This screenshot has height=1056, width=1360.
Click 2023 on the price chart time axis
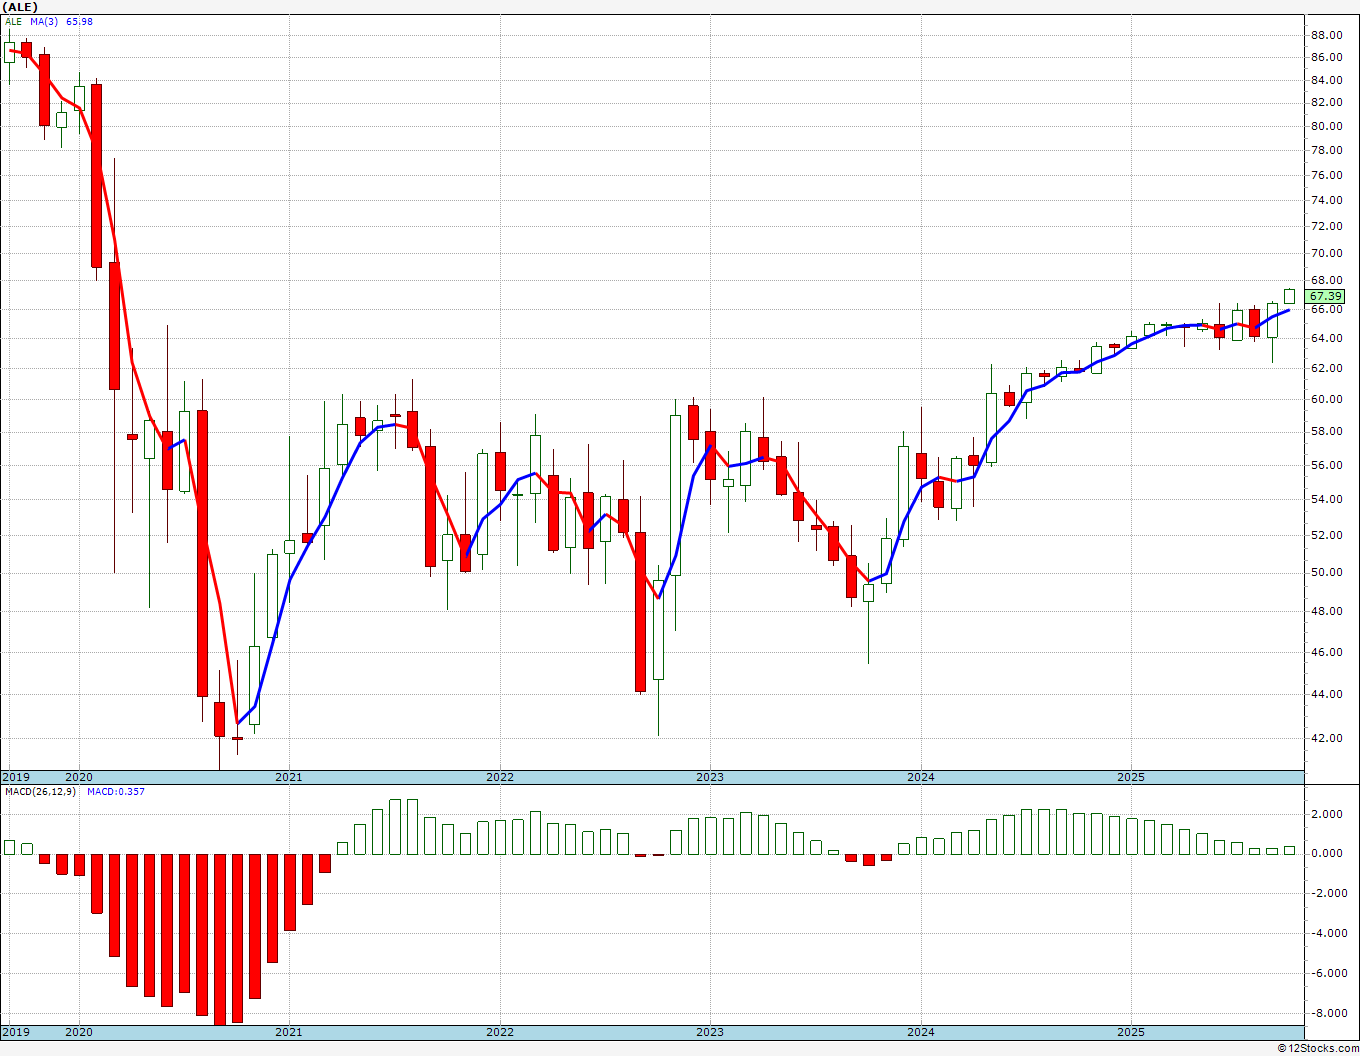[709, 777]
